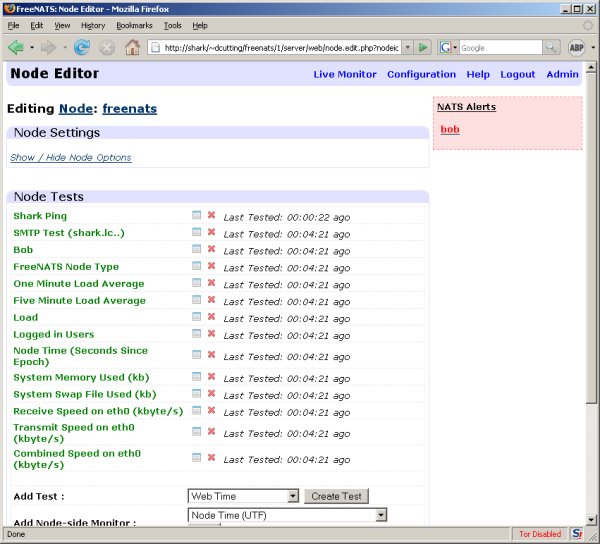Viewport: 600px width, 544px height.
Task: Open edit icon for Load test
Action: 196,316
